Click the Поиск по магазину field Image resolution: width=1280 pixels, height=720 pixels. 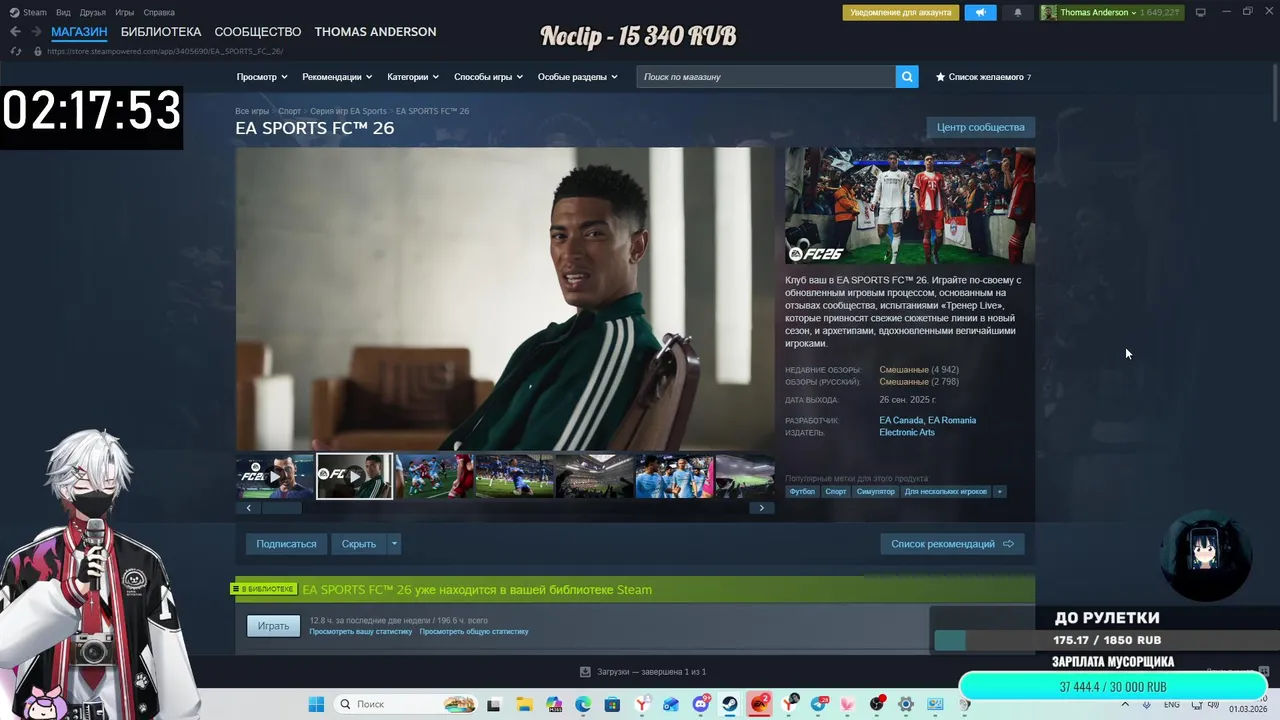click(766, 77)
